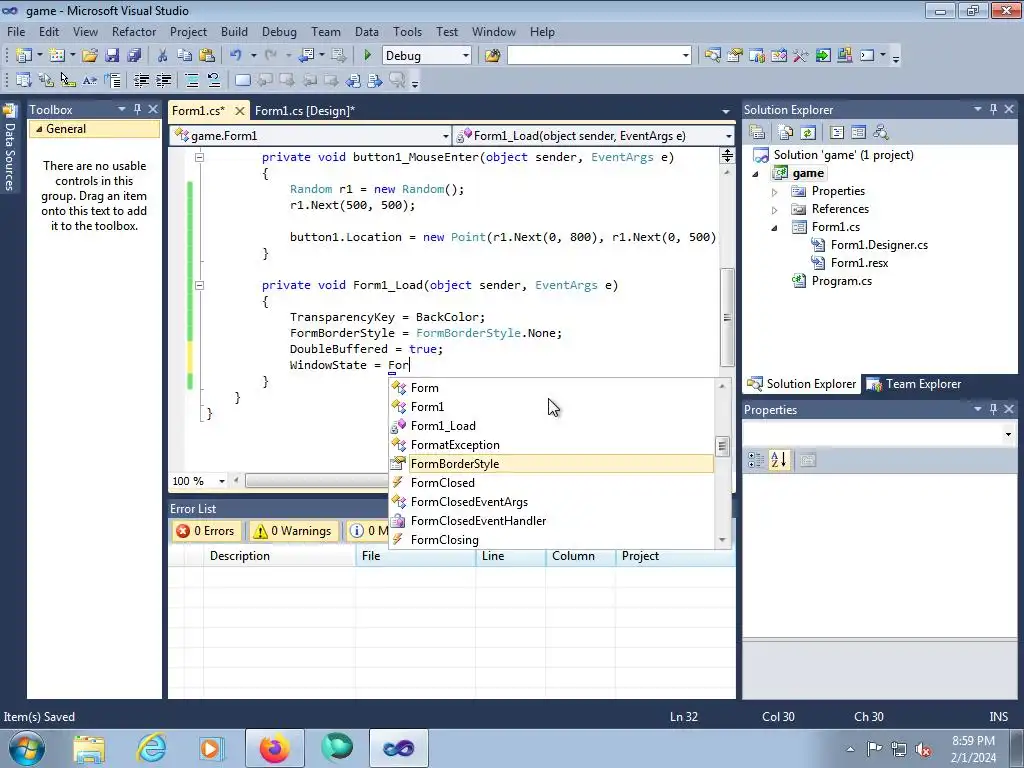Screen dimensions: 1024x768
Task: Click View Code icon in Solution Explorer
Action: [837, 133]
